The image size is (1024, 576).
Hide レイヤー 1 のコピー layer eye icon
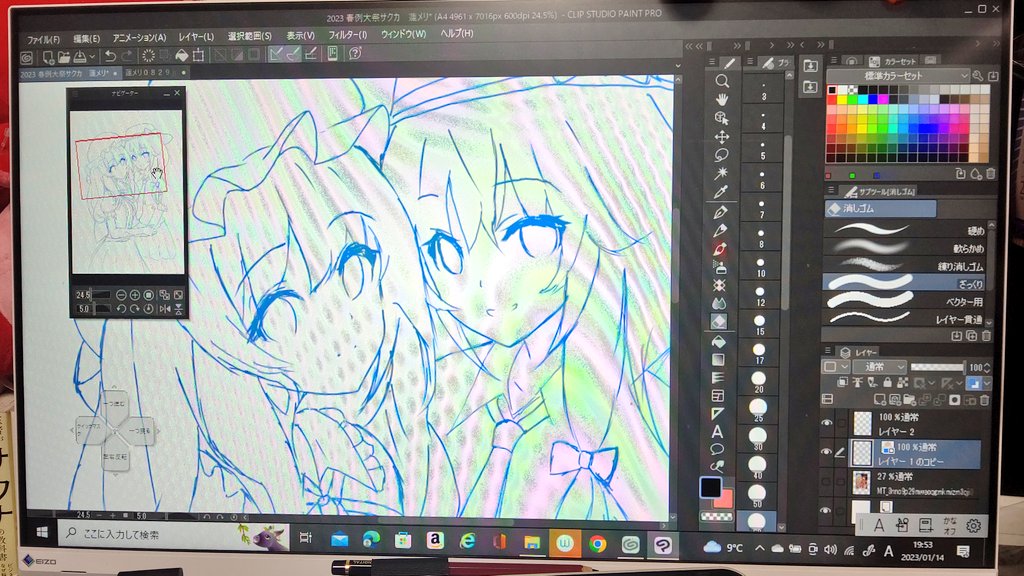click(x=827, y=452)
